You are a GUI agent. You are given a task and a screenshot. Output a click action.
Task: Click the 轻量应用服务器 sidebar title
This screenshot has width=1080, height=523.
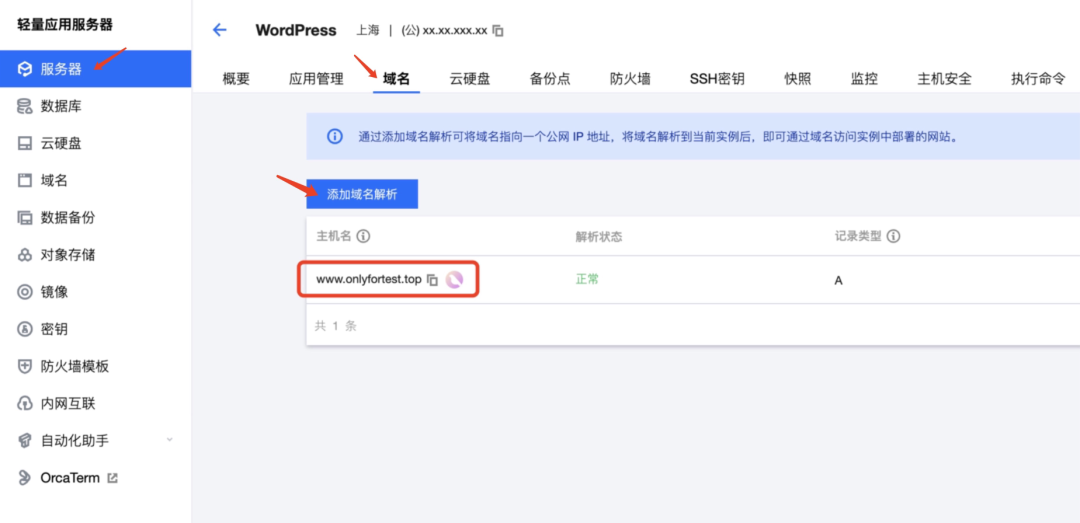point(65,25)
